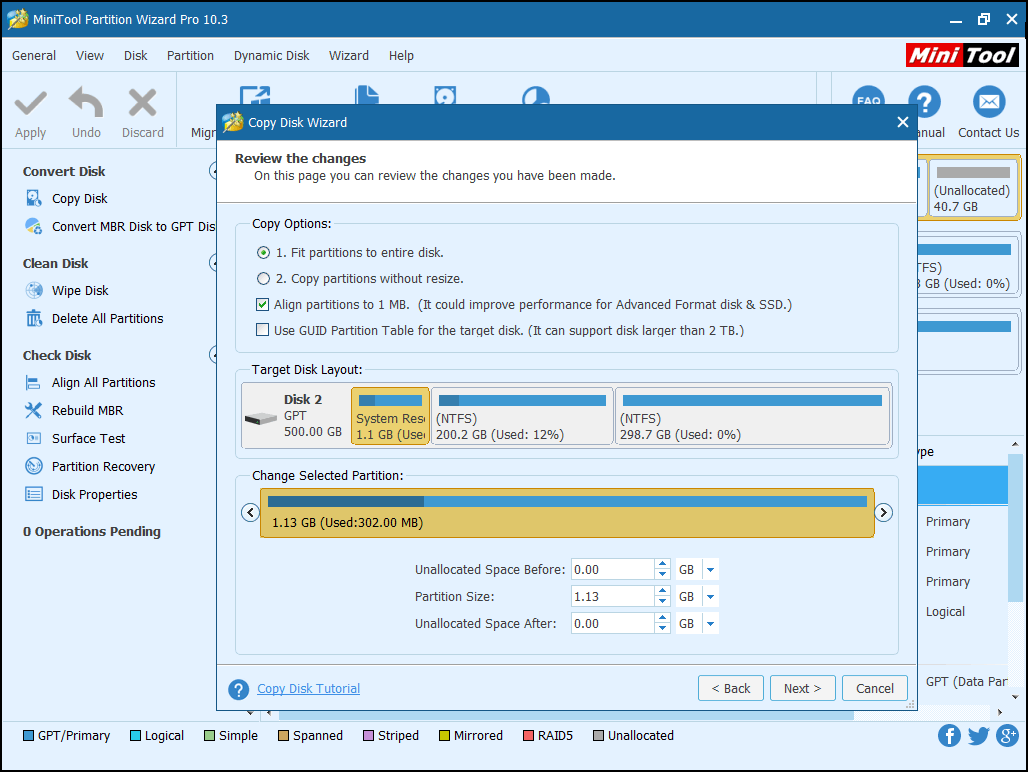1028x772 pixels.
Task: Open the Dynamic Disk menu
Action: (x=271, y=56)
